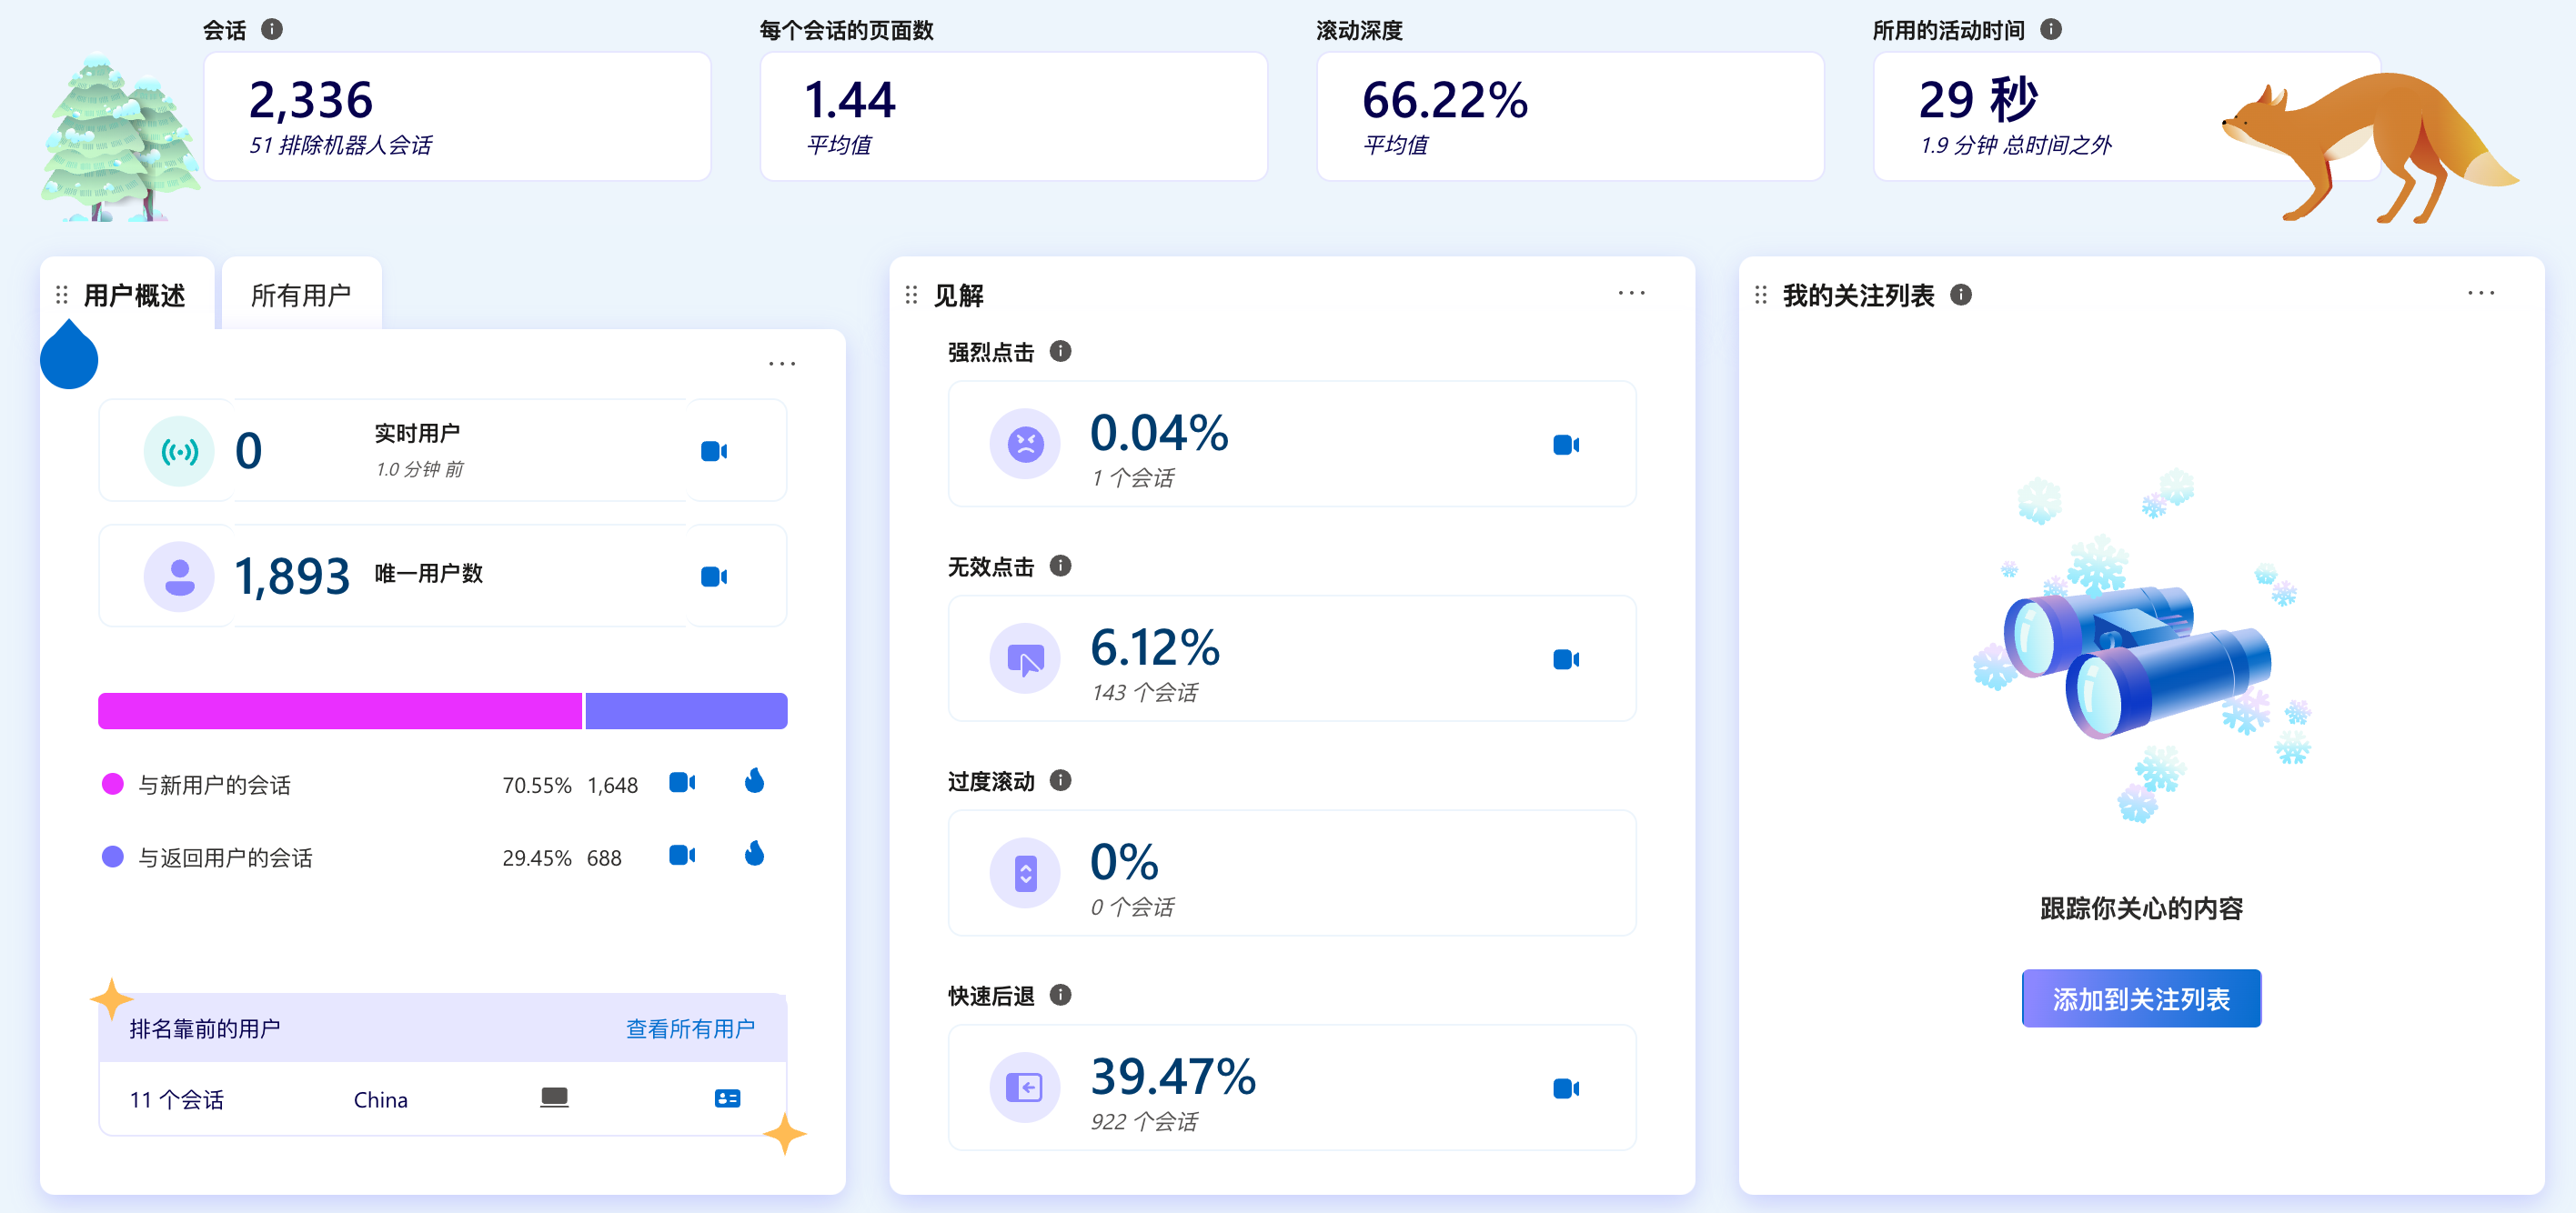Click info icon next to 会话
Image resolution: width=2576 pixels, height=1213 pixels.
[x=271, y=29]
